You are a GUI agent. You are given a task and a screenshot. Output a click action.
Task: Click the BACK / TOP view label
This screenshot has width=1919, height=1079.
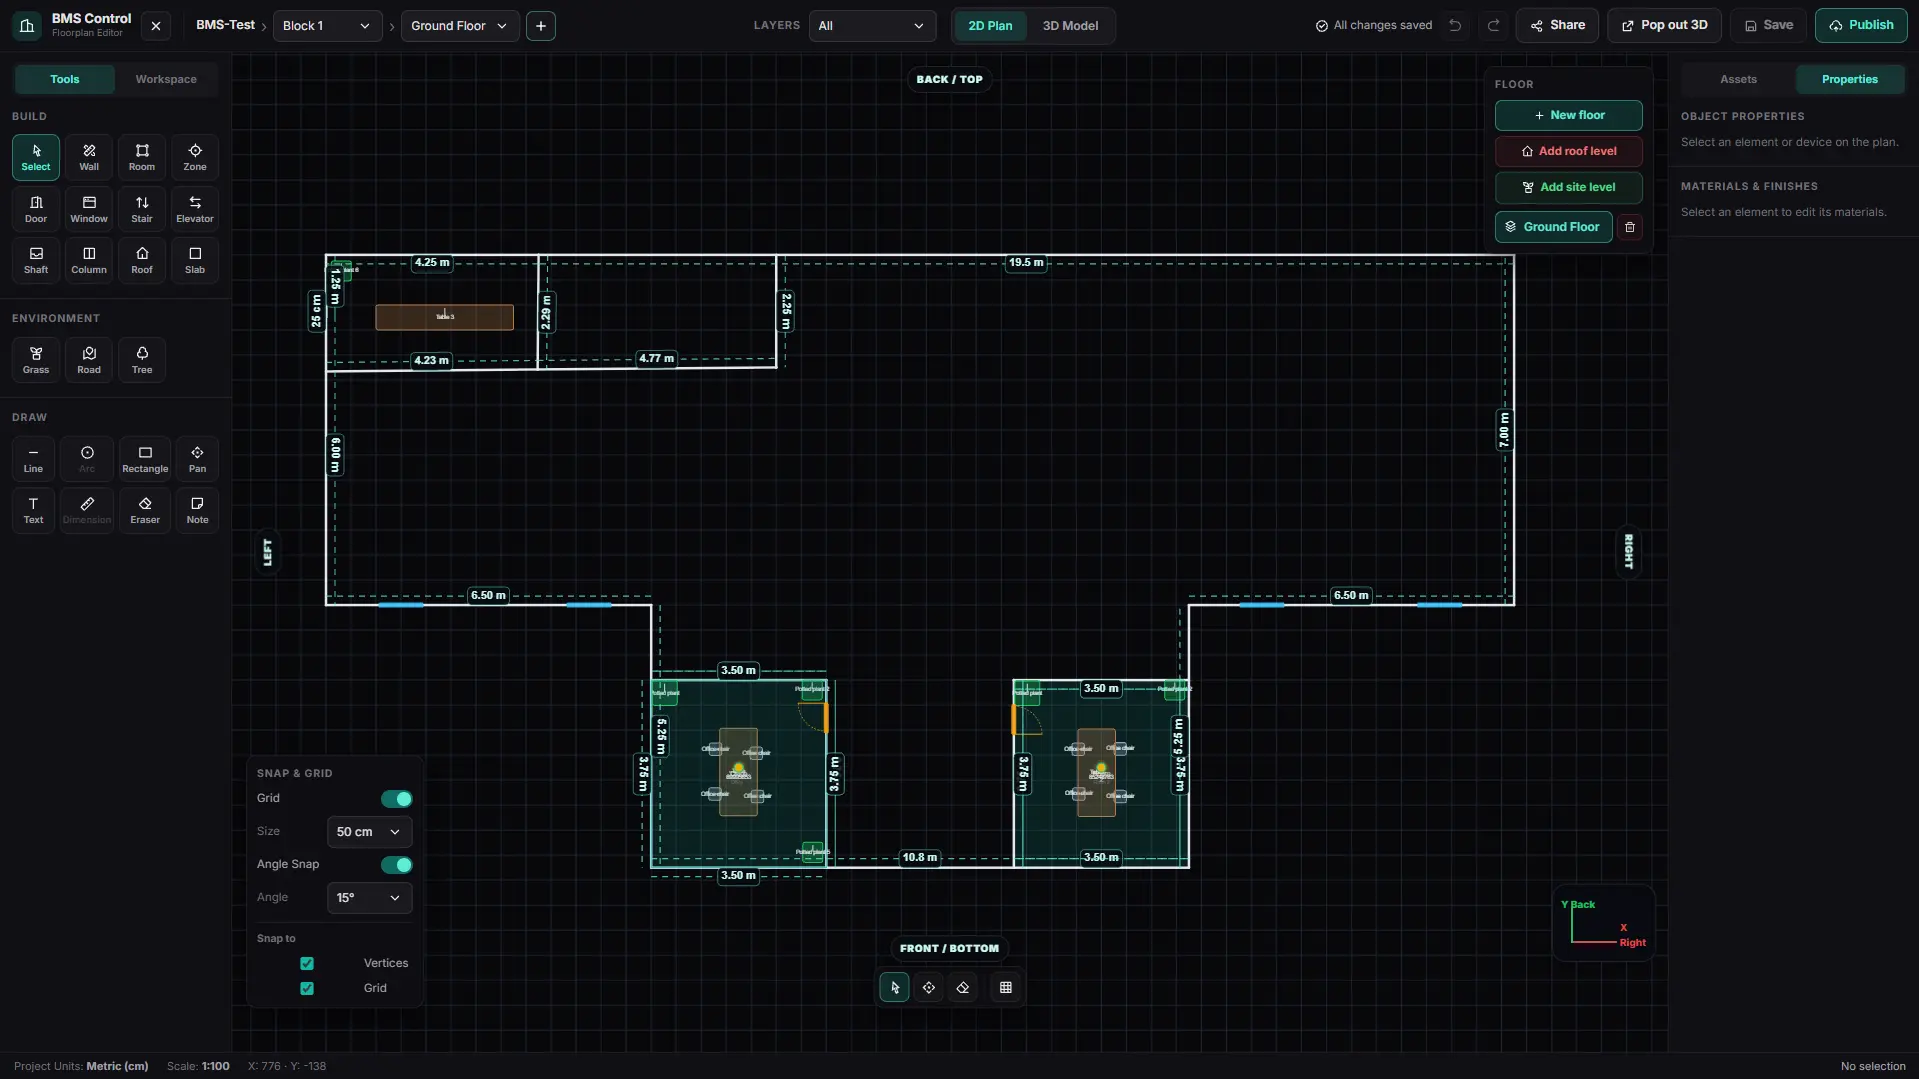coord(949,80)
